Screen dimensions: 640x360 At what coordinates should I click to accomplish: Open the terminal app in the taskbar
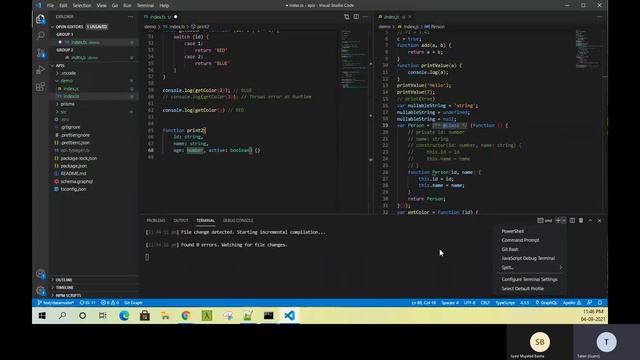[x=269, y=316]
